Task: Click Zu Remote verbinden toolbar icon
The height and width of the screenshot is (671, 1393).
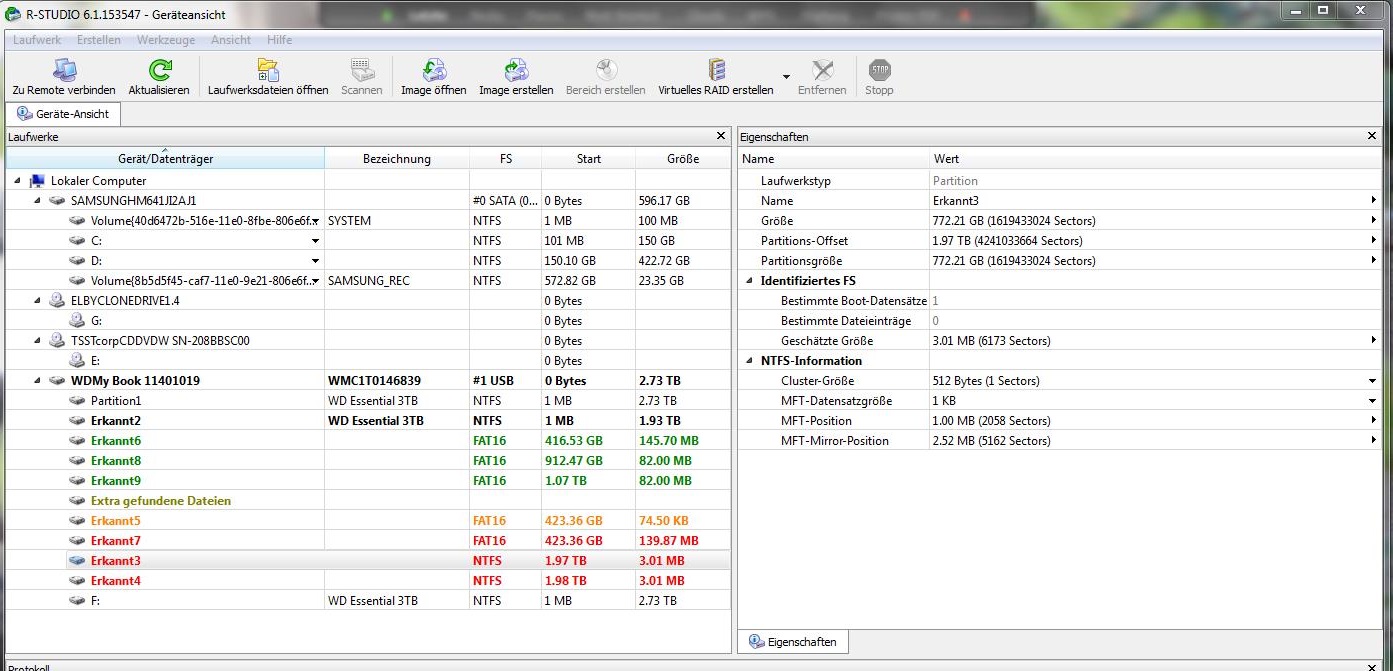Action: coord(64,71)
